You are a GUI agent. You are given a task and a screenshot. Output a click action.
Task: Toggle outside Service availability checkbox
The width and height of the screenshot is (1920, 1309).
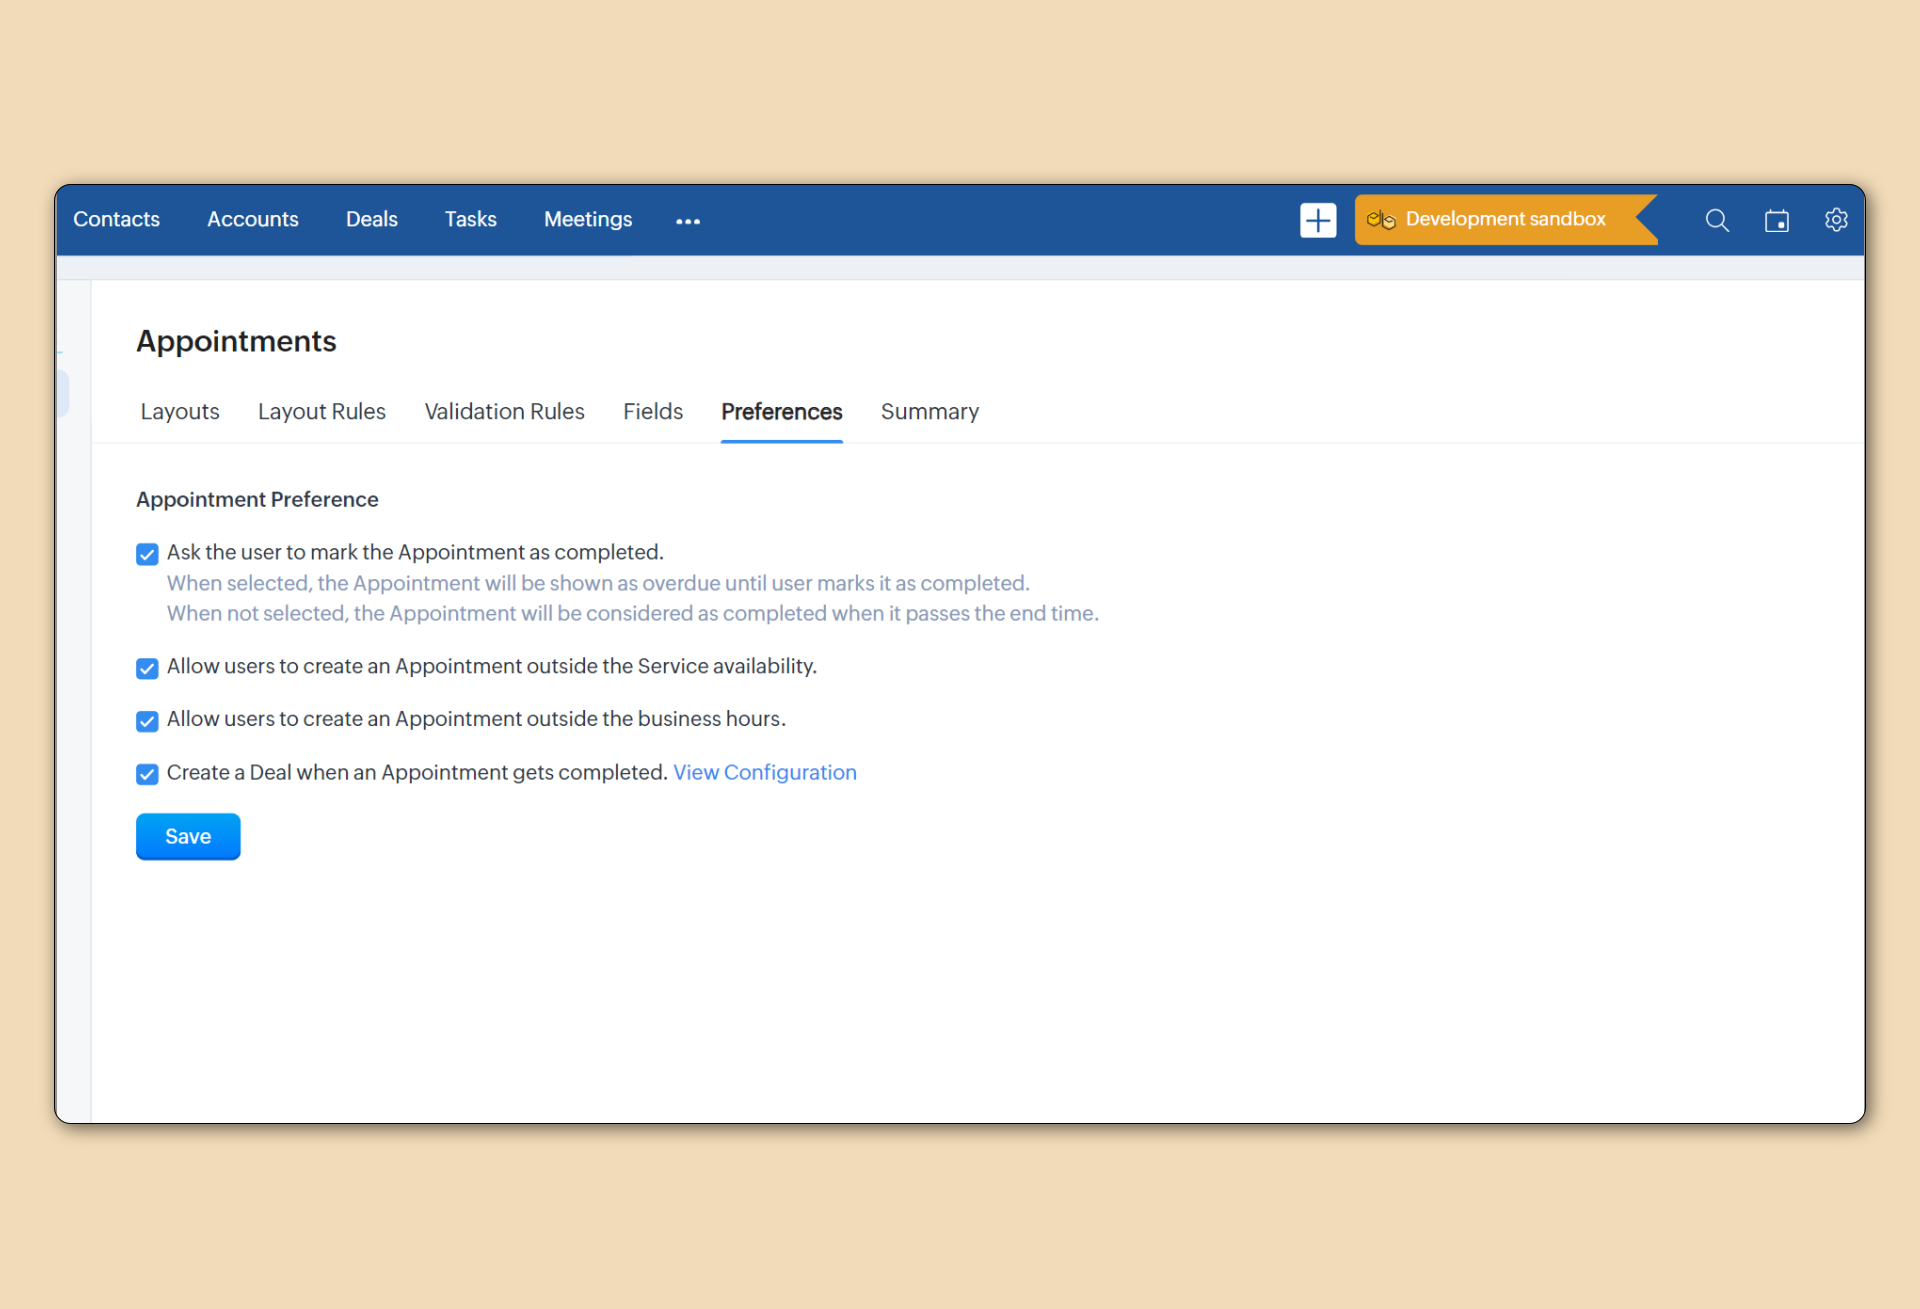tap(147, 668)
